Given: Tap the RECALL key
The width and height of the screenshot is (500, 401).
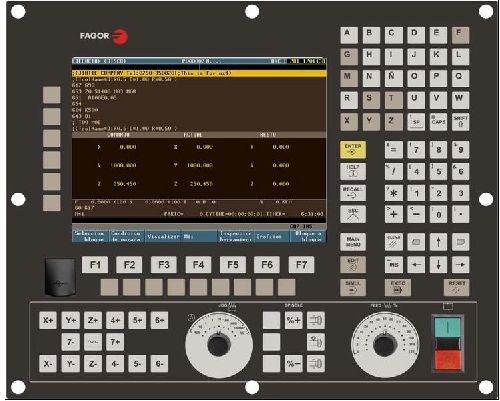Looking at the screenshot, I should tap(353, 193).
